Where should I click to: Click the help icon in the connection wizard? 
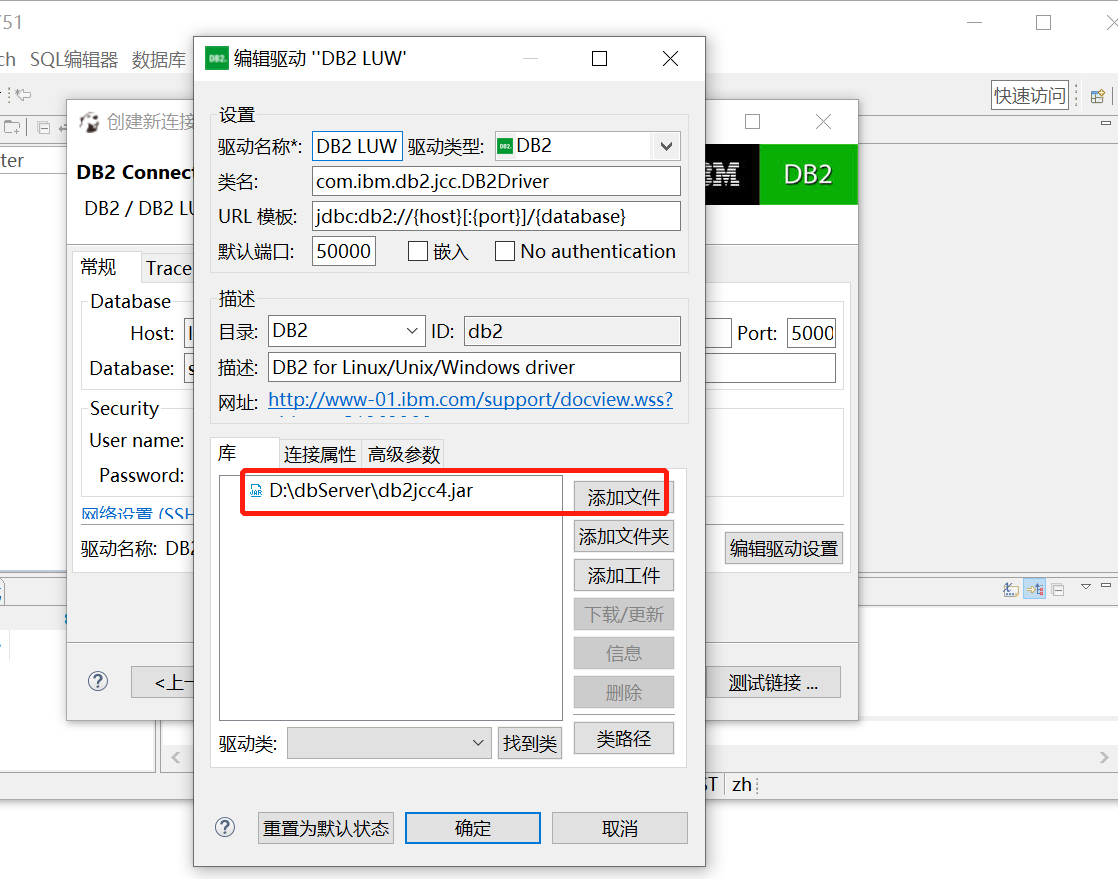coord(97,681)
